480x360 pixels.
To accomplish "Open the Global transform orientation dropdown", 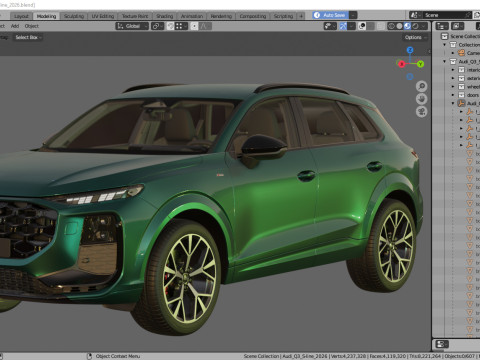I will 132,26.
